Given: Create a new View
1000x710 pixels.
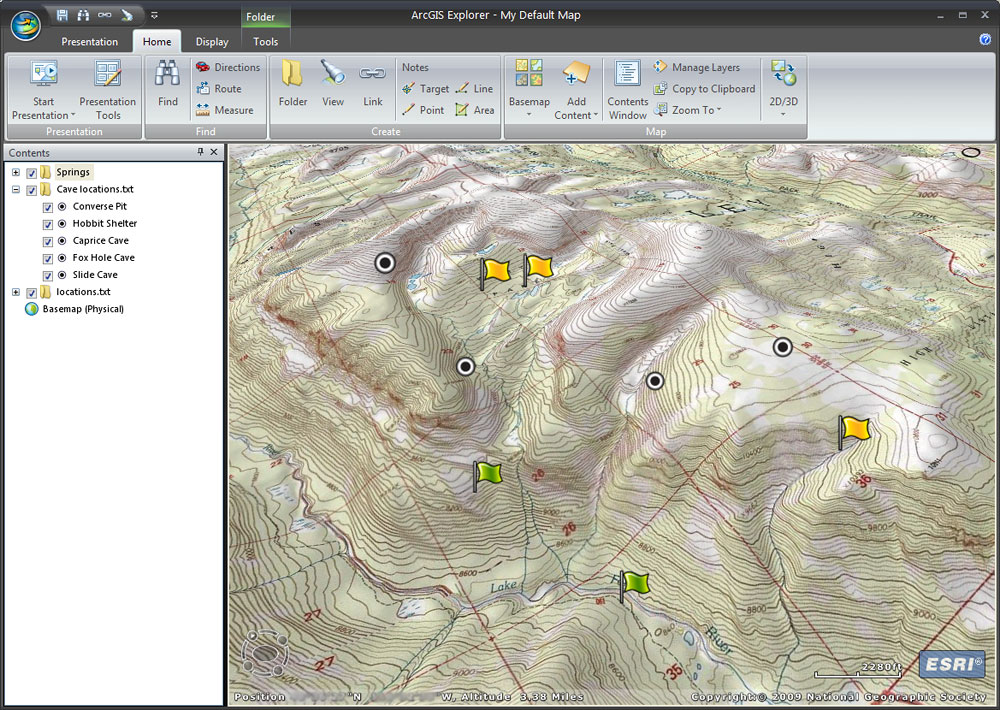Looking at the screenshot, I should click(333, 84).
